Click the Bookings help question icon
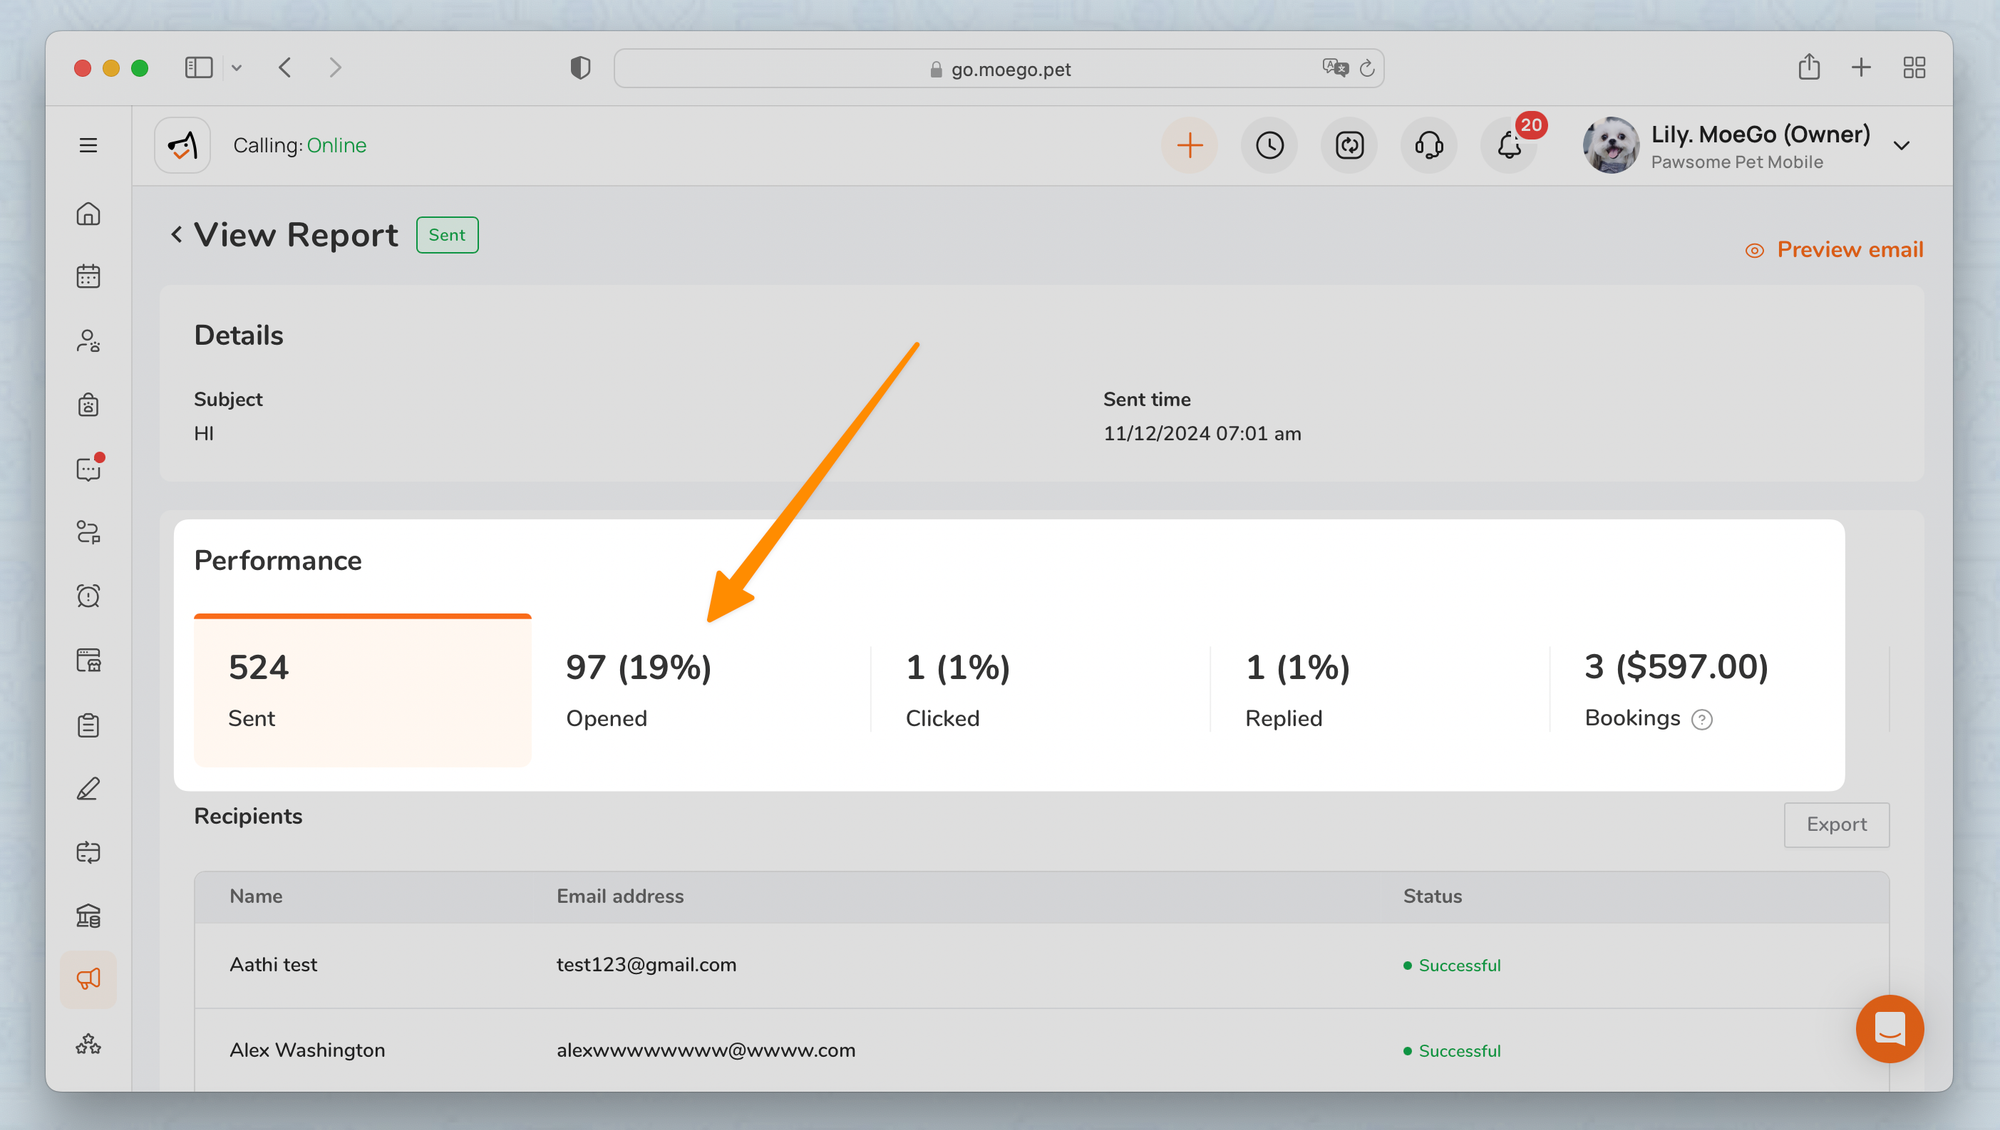The width and height of the screenshot is (2000, 1130). [1702, 720]
